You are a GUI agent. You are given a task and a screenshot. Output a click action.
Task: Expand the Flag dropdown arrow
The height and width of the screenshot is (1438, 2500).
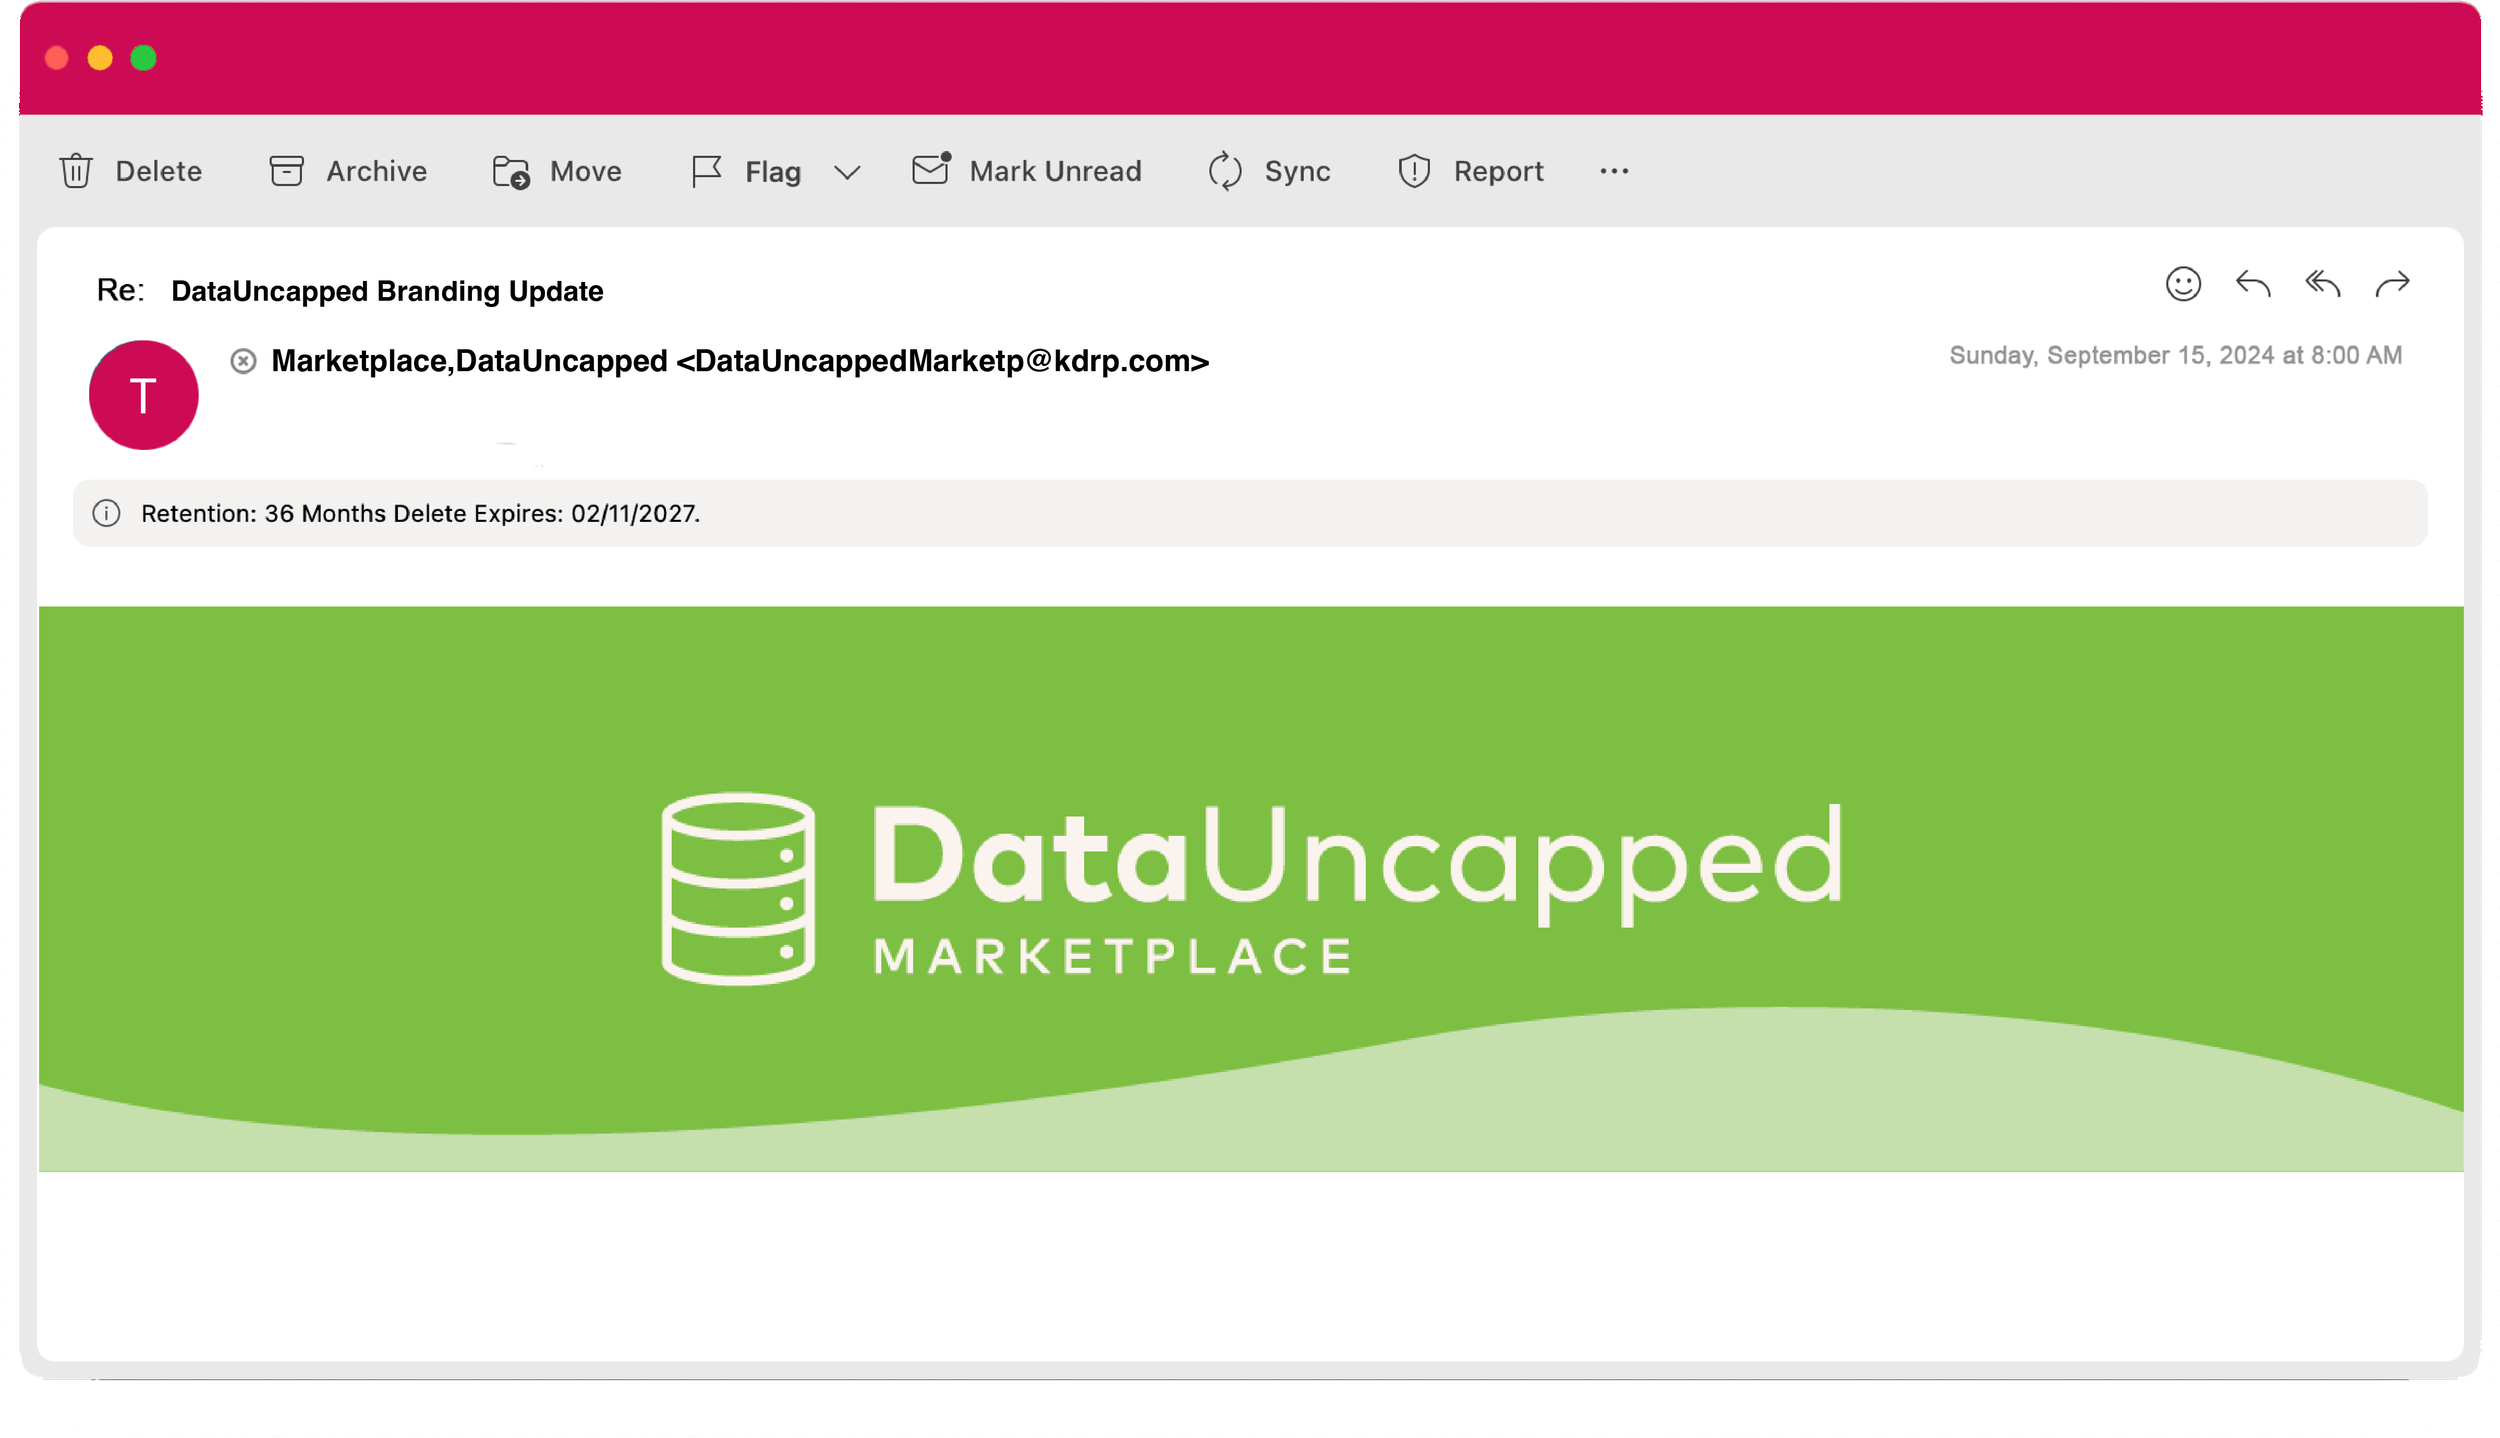coord(847,172)
